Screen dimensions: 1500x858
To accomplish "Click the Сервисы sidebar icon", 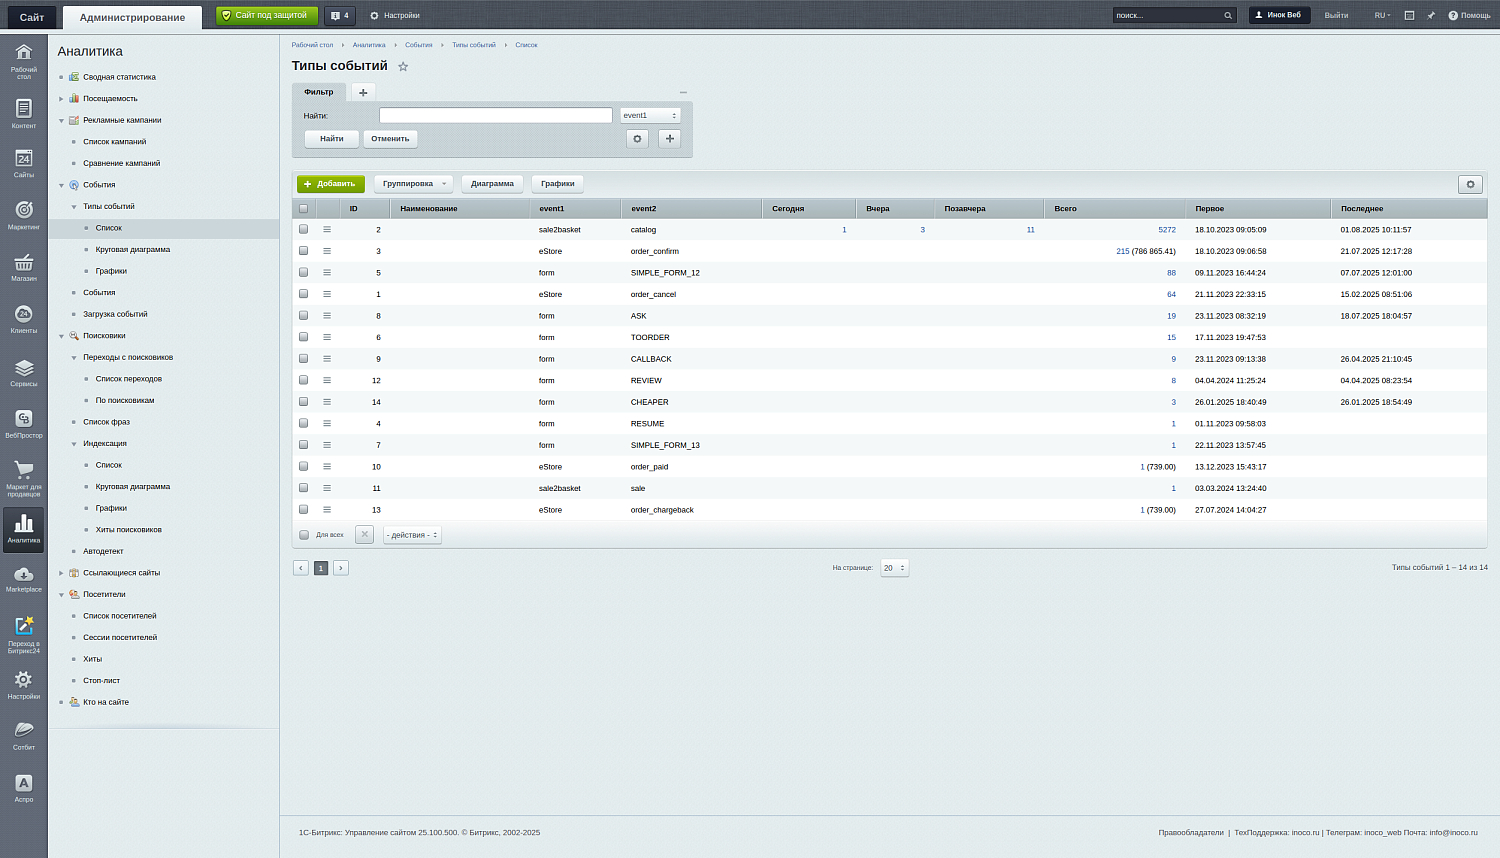I will pos(23,371).
